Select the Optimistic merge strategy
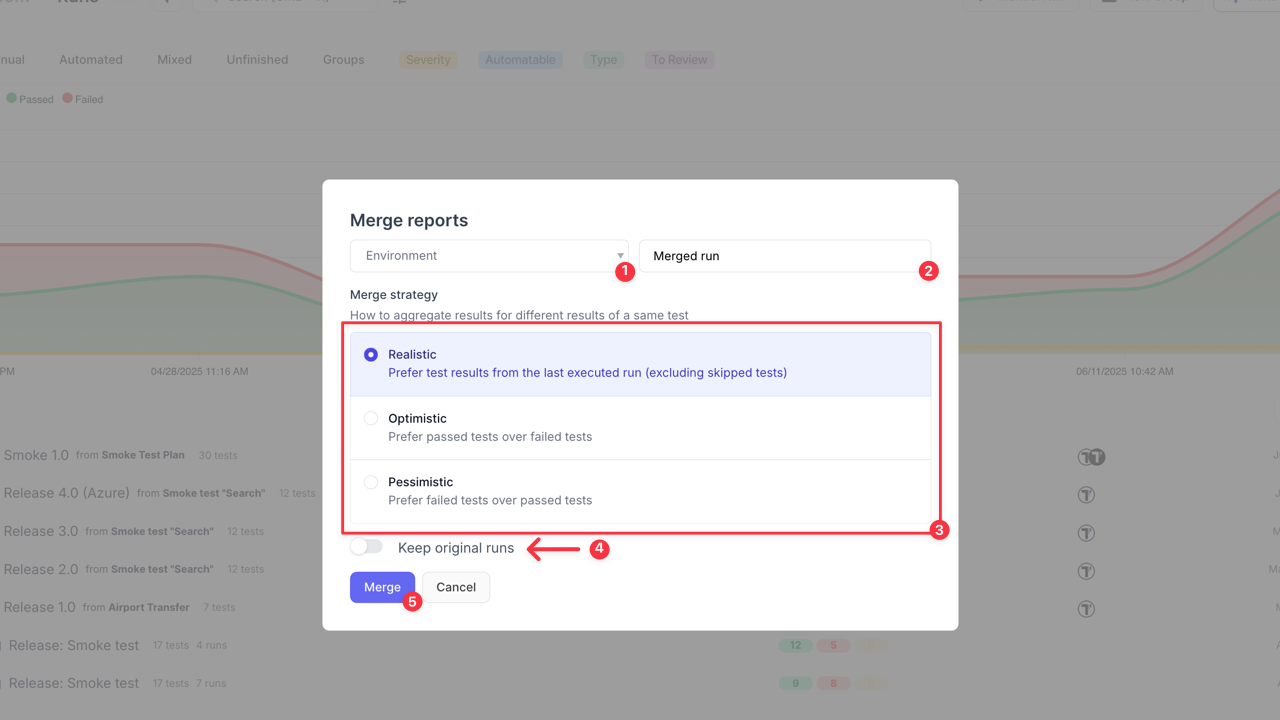 tap(371, 418)
